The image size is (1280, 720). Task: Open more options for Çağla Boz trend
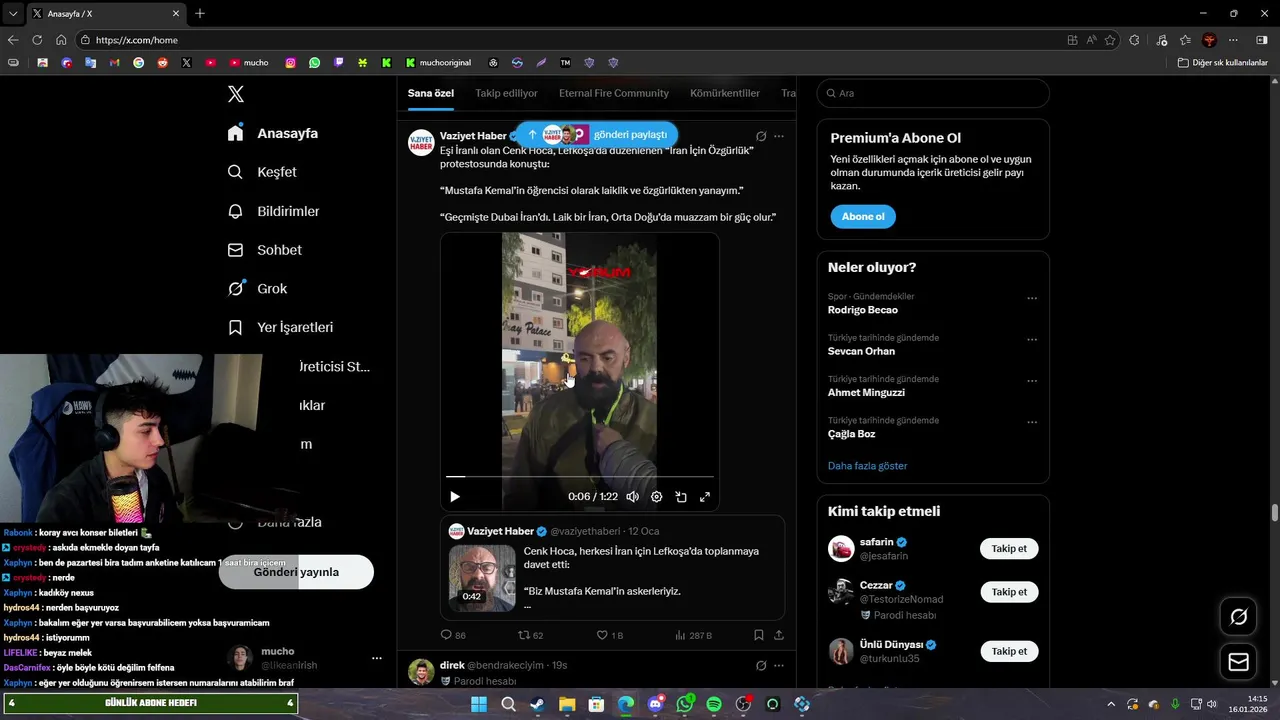pyautogui.click(x=1032, y=422)
